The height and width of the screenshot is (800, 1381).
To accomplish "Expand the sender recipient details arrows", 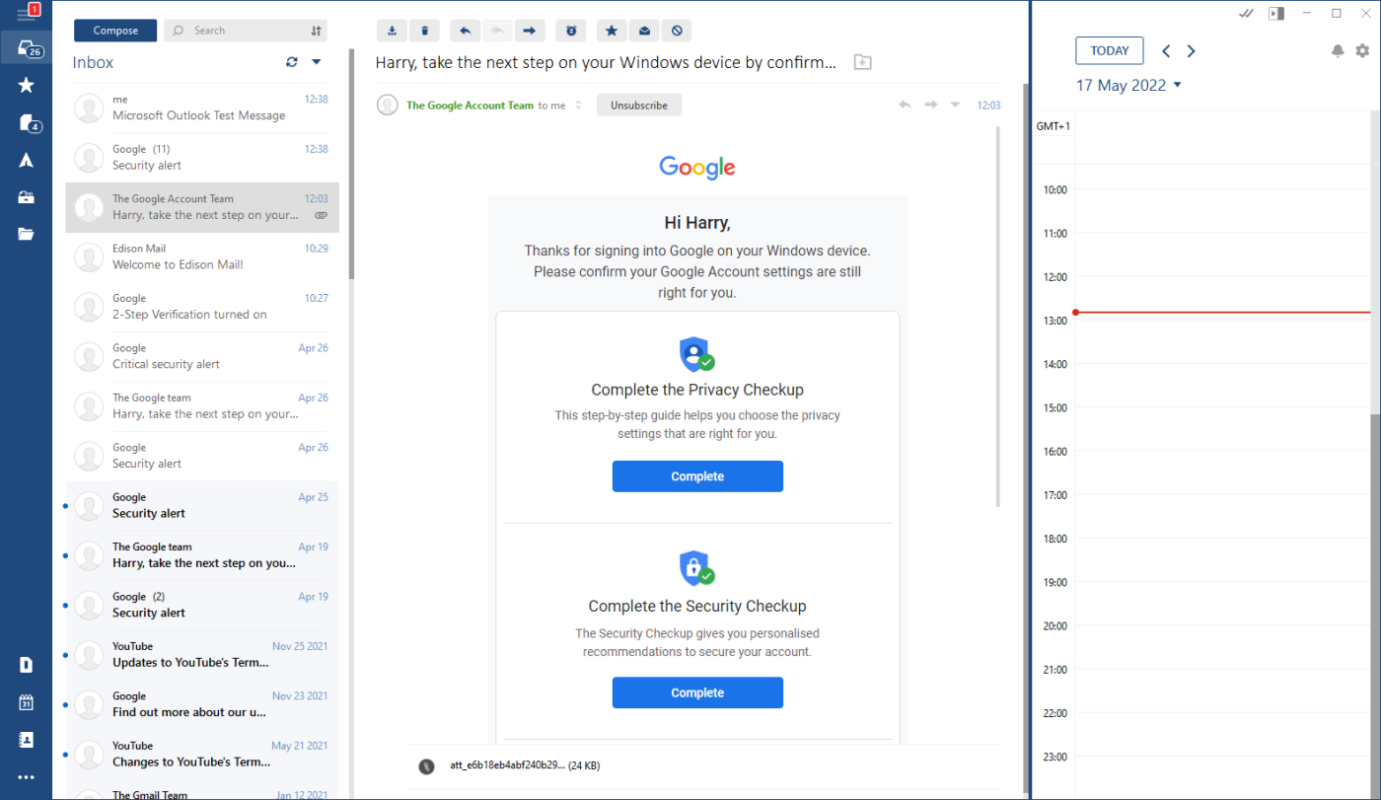I will coord(579,105).
